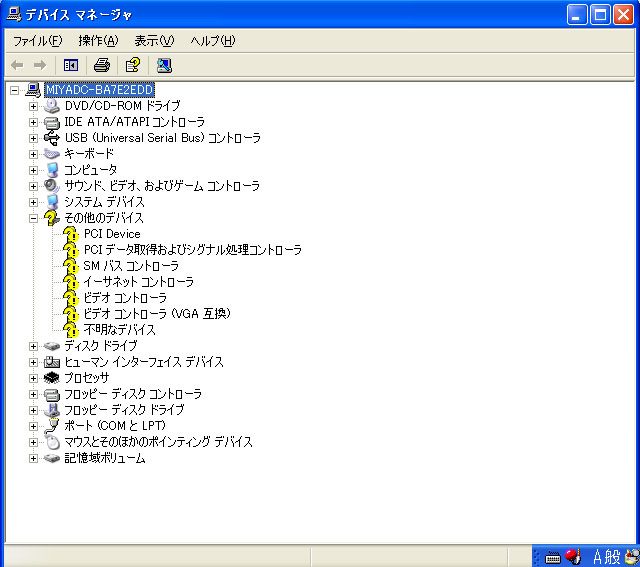Click the IME 般 conversion mode indicator
Image resolution: width=640 pixels, height=567 pixels.
coord(612,557)
